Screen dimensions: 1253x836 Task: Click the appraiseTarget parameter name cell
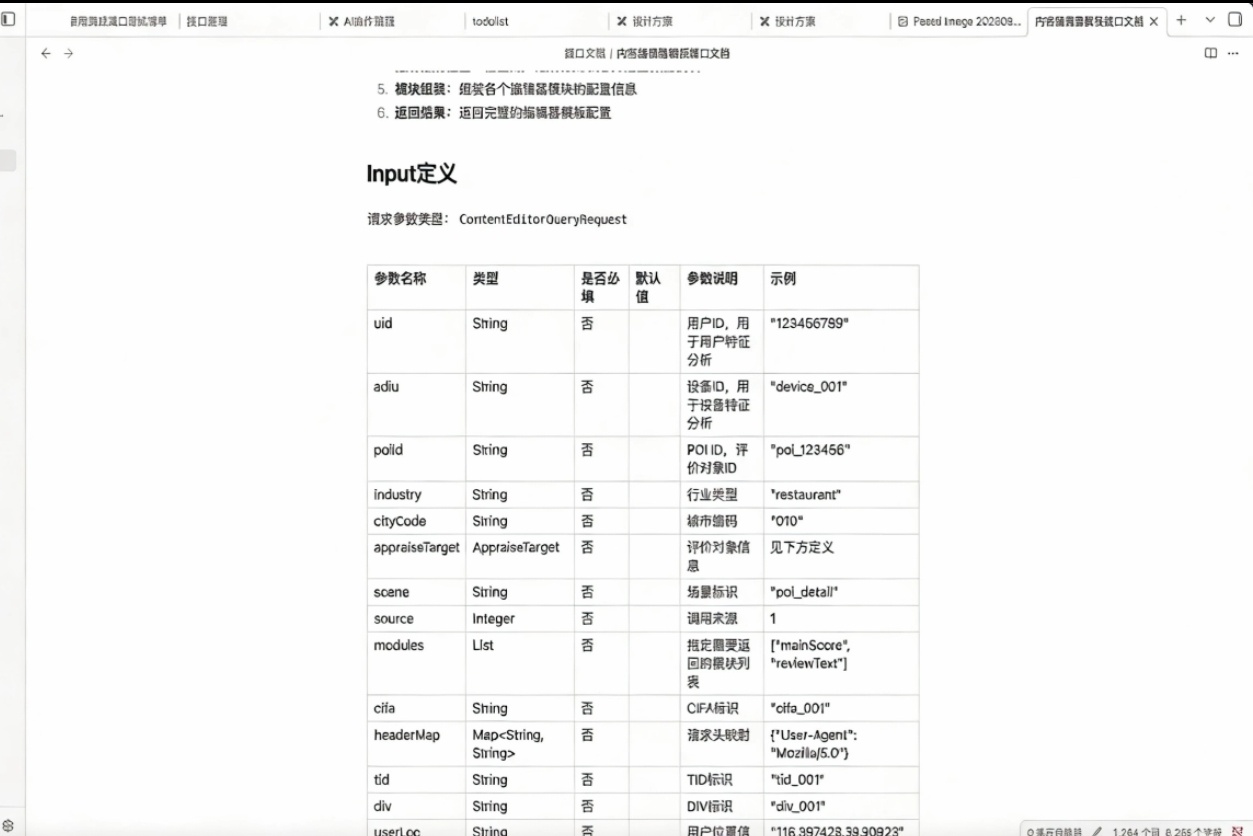(416, 556)
